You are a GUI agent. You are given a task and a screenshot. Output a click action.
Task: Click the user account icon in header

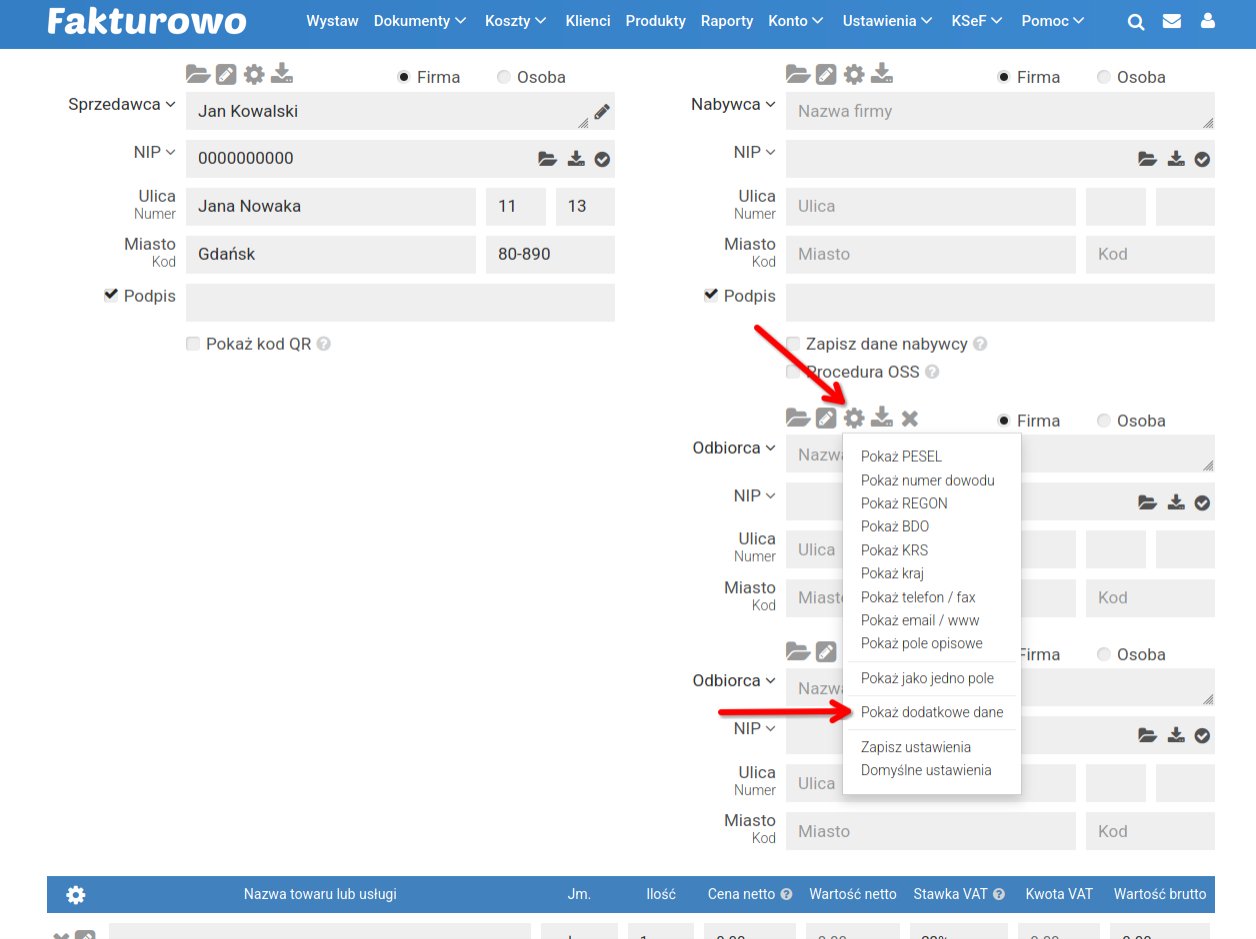click(1208, 22)
